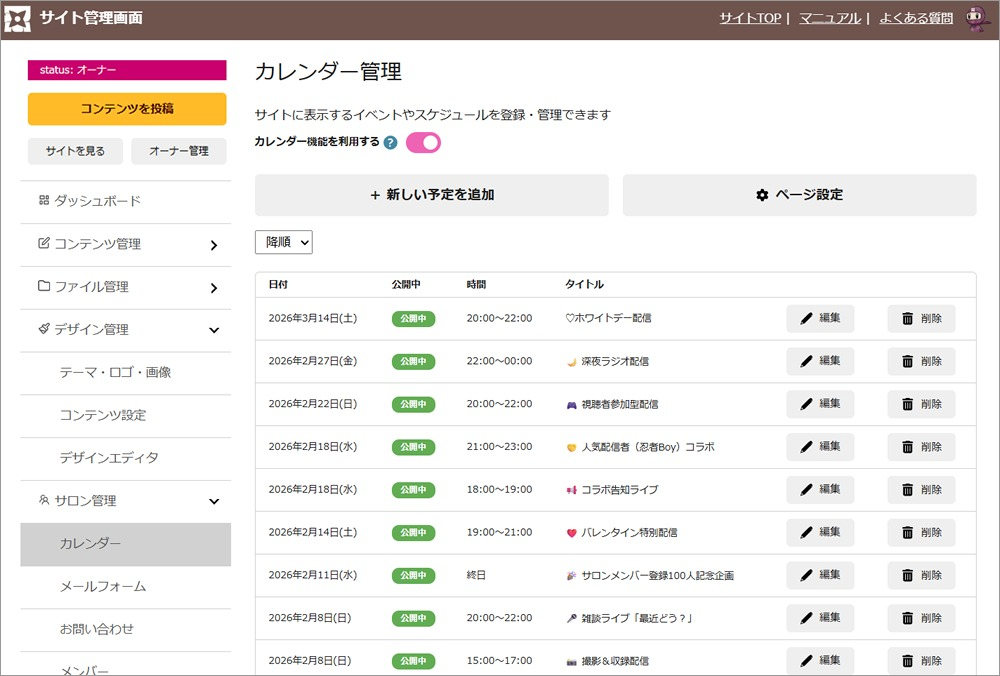The height and width of the screenshot is (676, 1000).
Task: Click 公開中 badge for バレンタイン特別配信
Action: [413, 533]
